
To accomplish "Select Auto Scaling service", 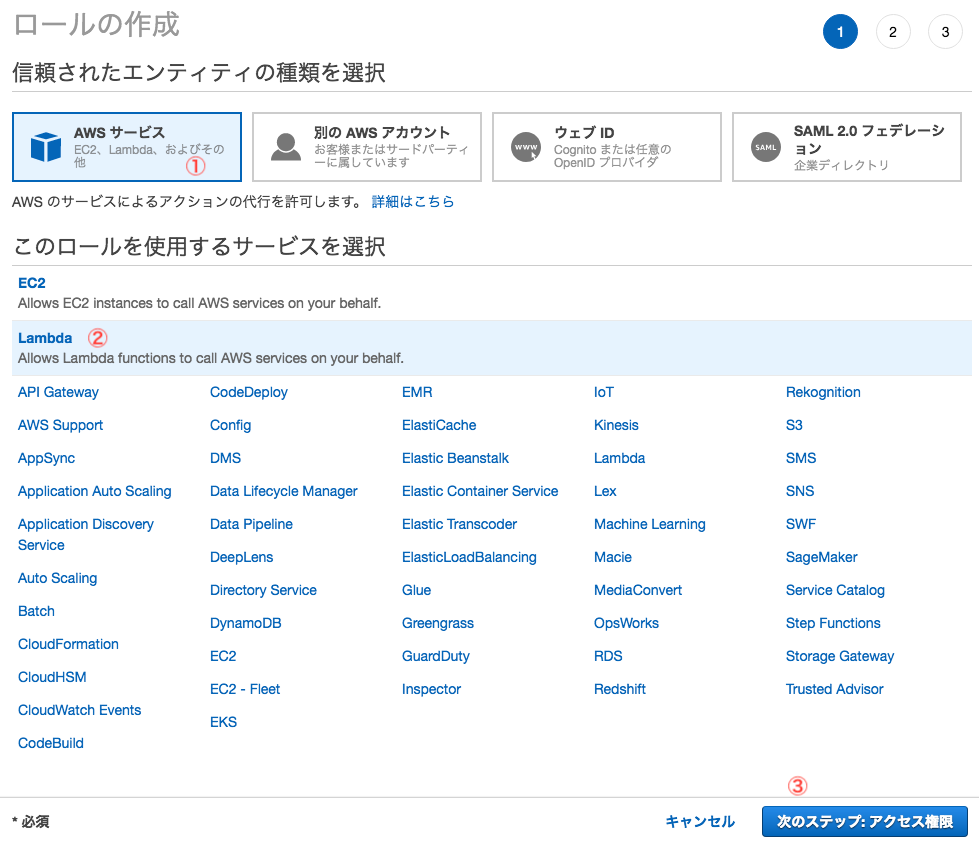I will 57,578.
